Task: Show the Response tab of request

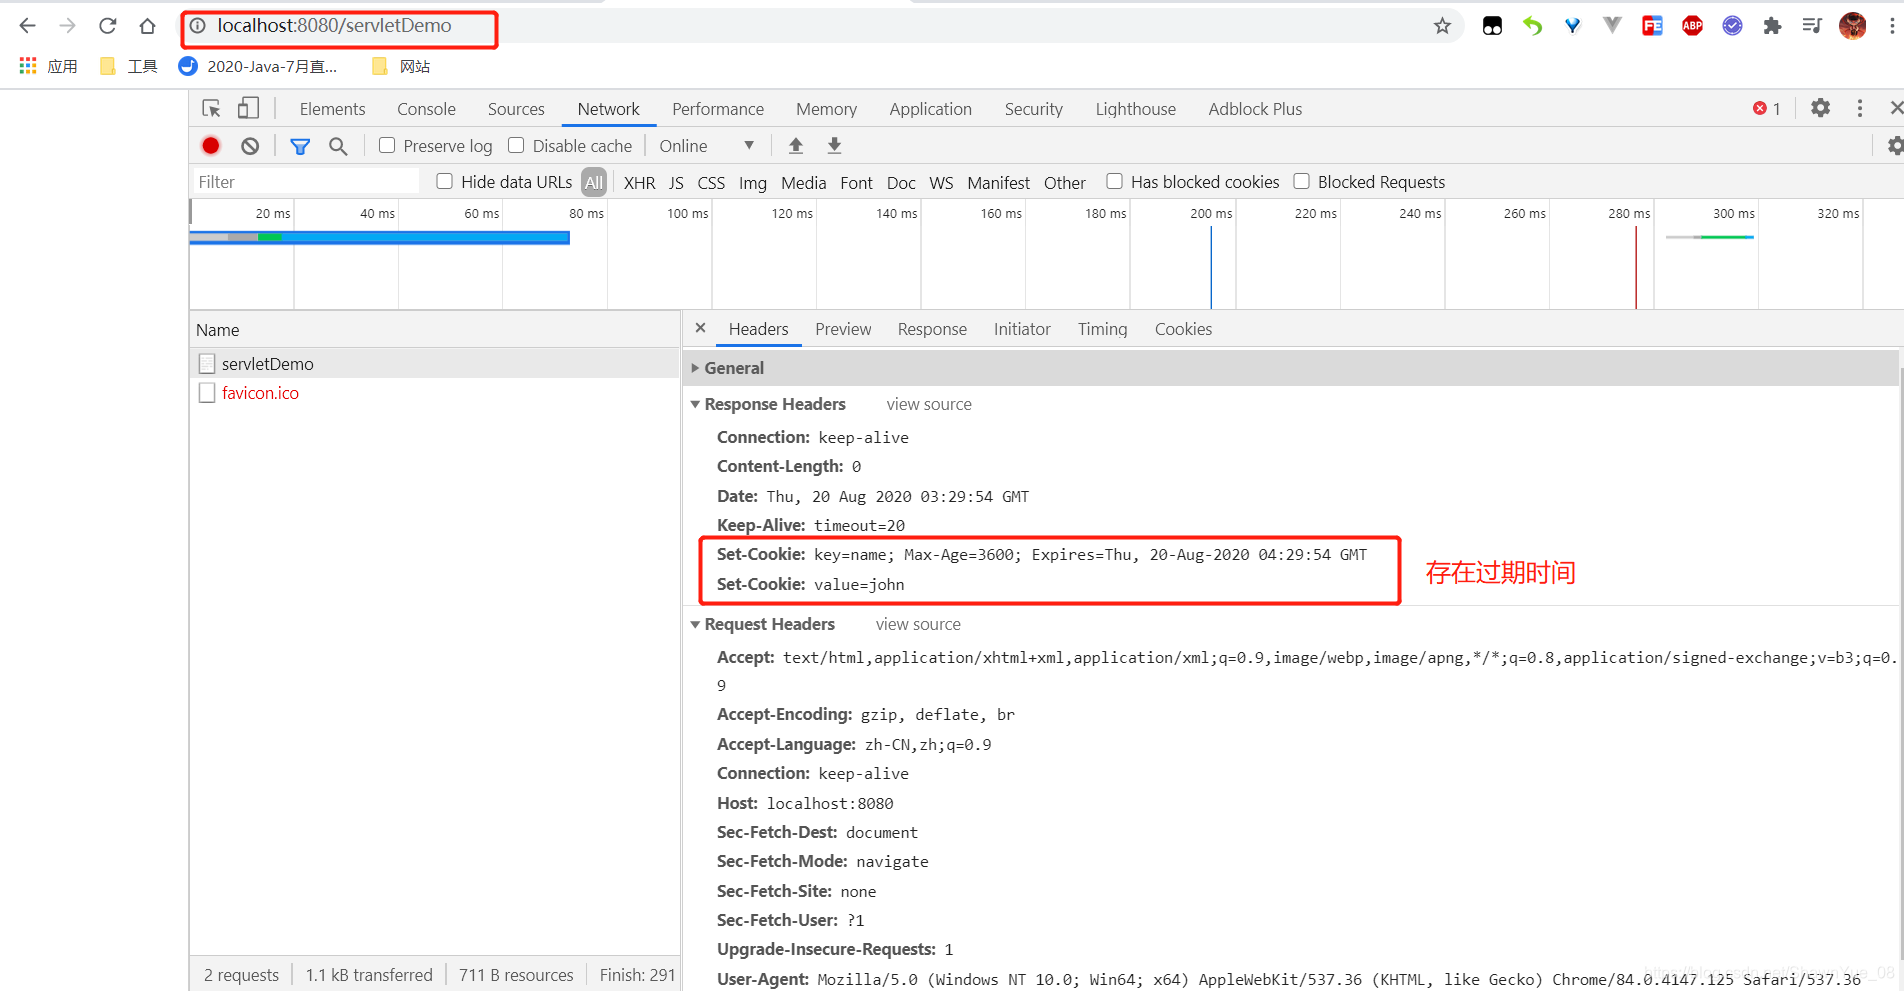Action: pos(932,329)
